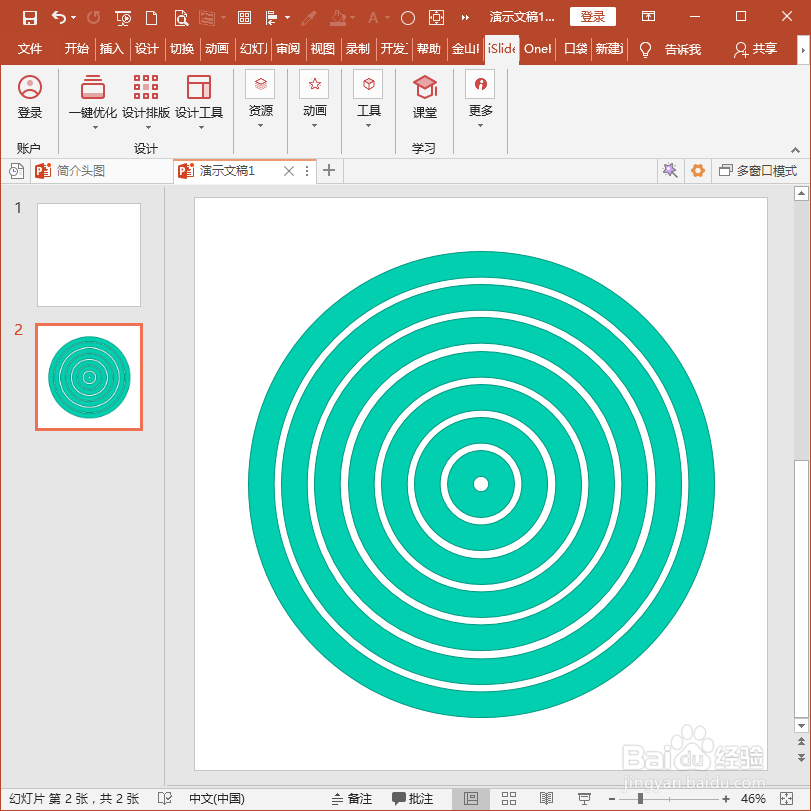Image resolution: width=811 pixels, height=811 pixels.
Task: Expand more quick access toolbar commands
Action: click(x=465, y=18)
